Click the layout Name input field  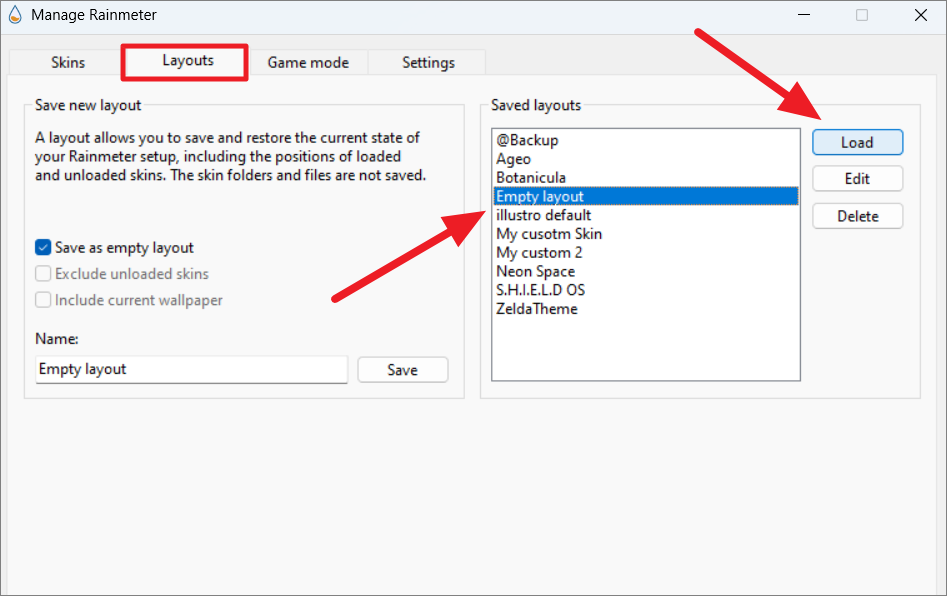[191, 370]
